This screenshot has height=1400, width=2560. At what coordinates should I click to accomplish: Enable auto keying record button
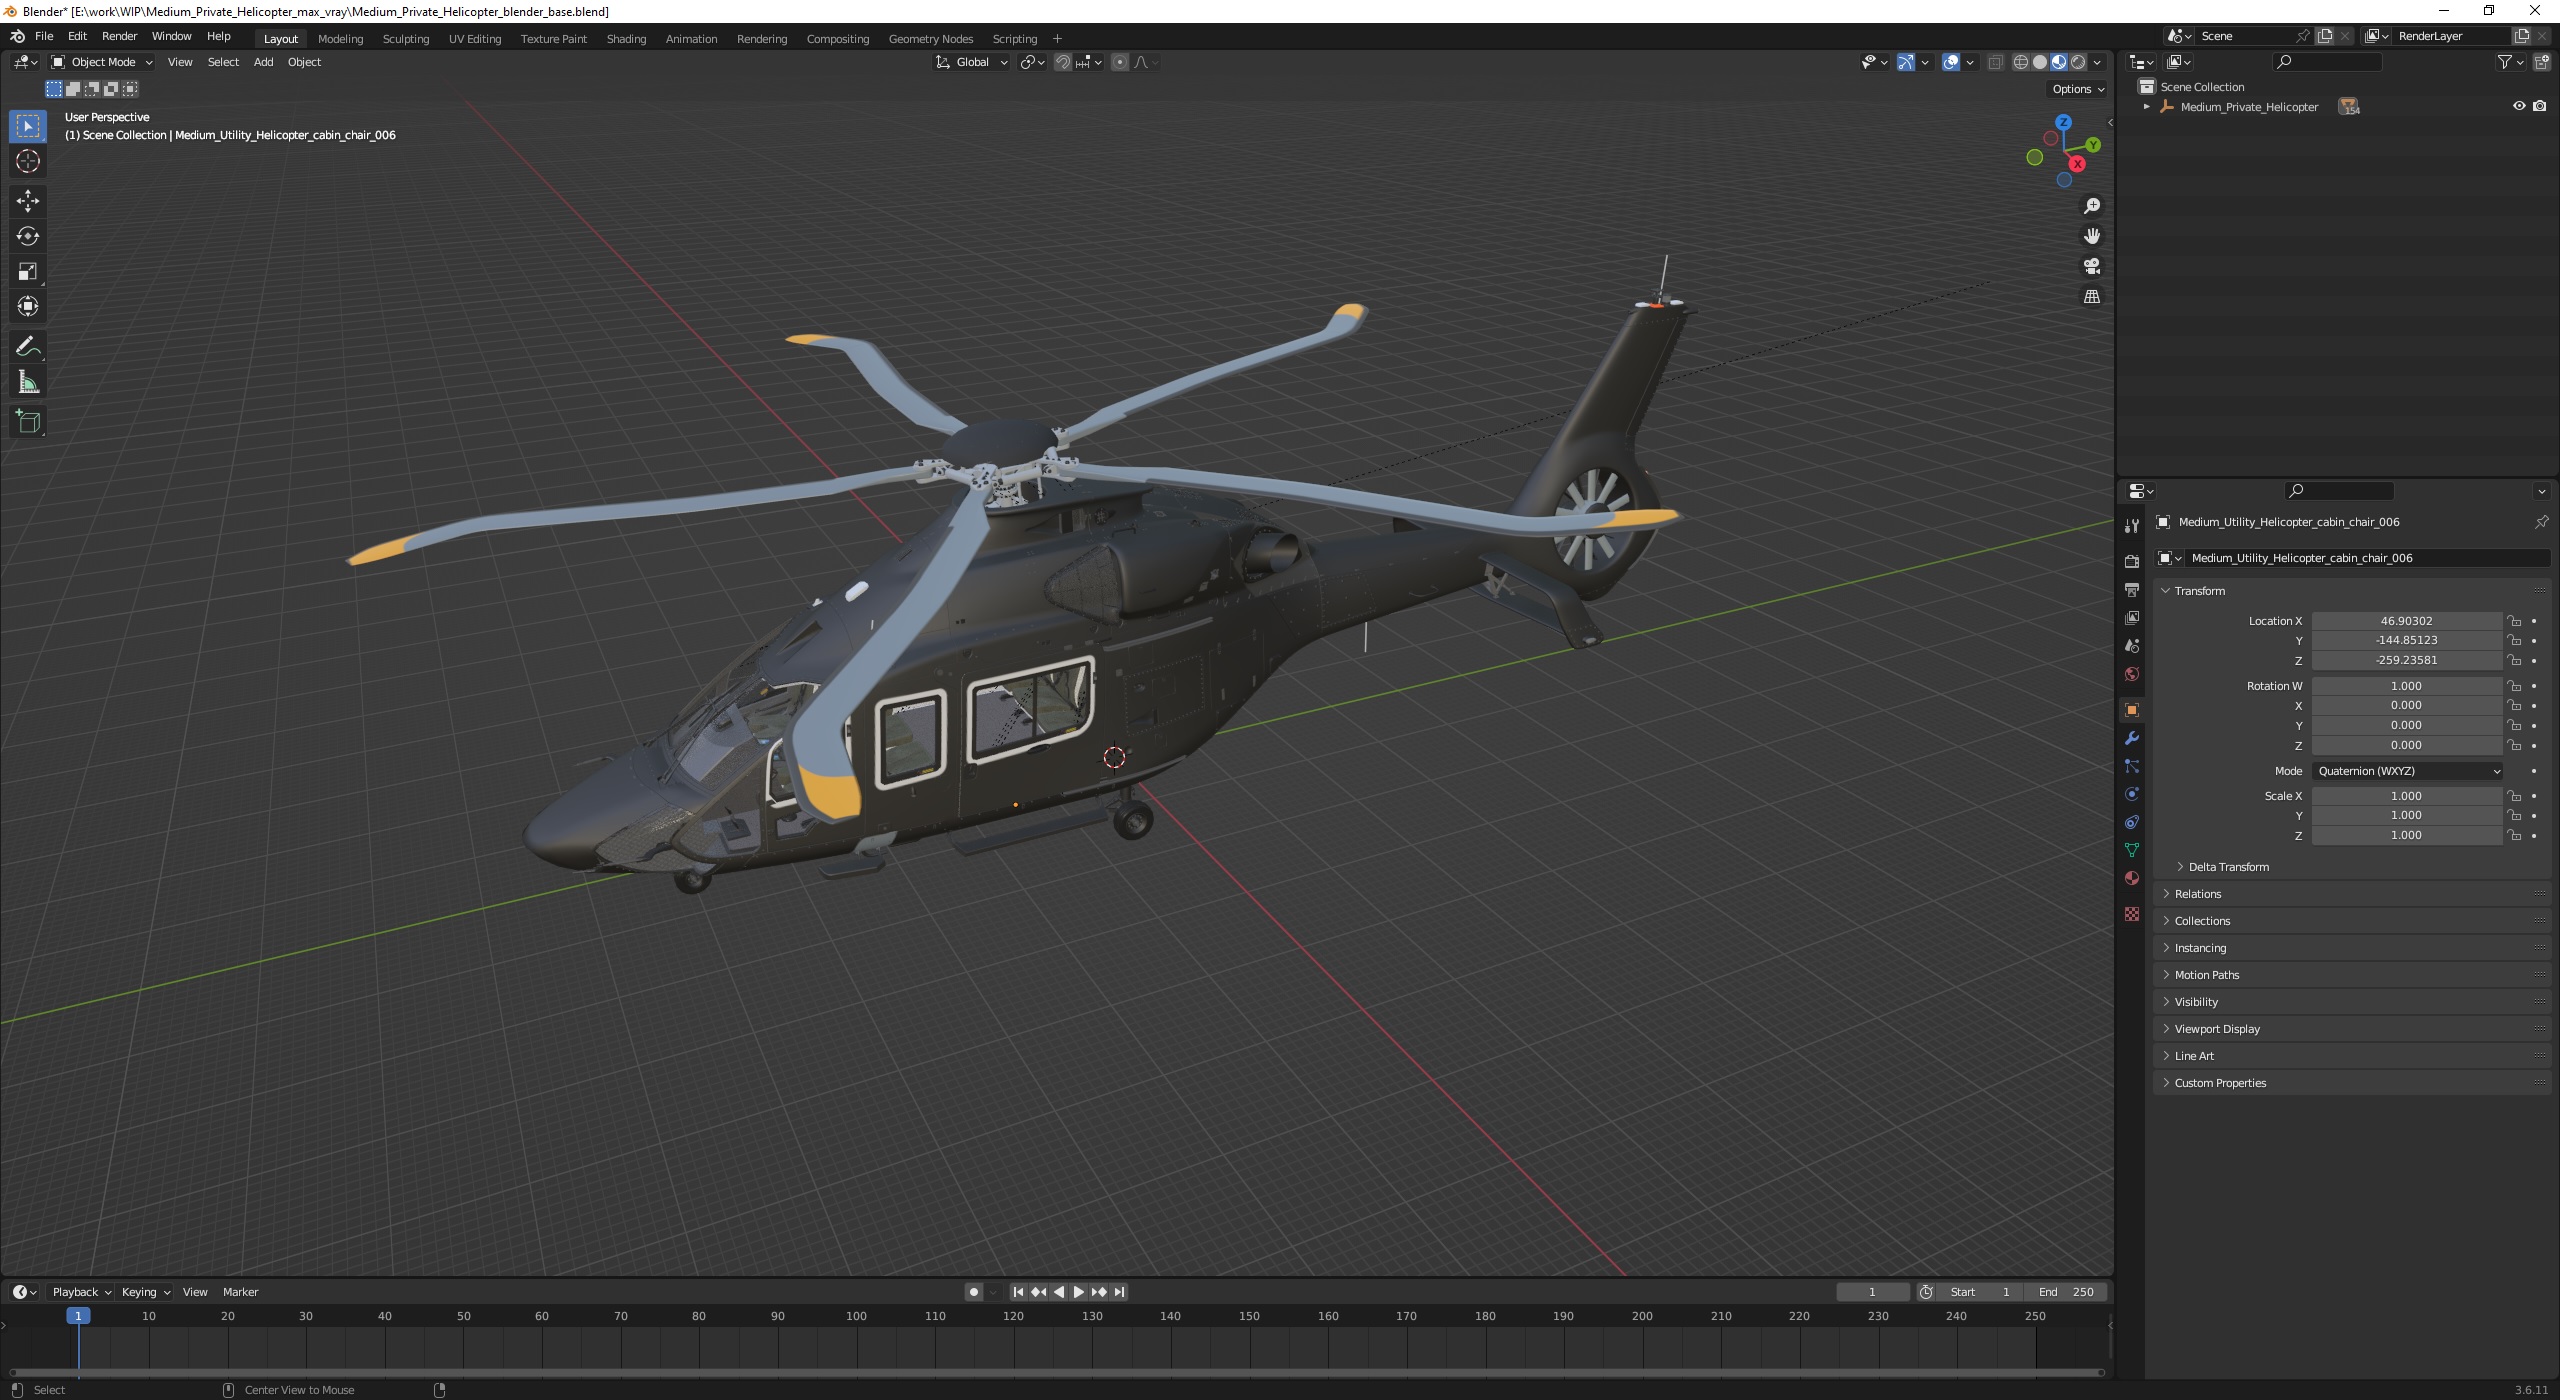(x=974, y=1292)
